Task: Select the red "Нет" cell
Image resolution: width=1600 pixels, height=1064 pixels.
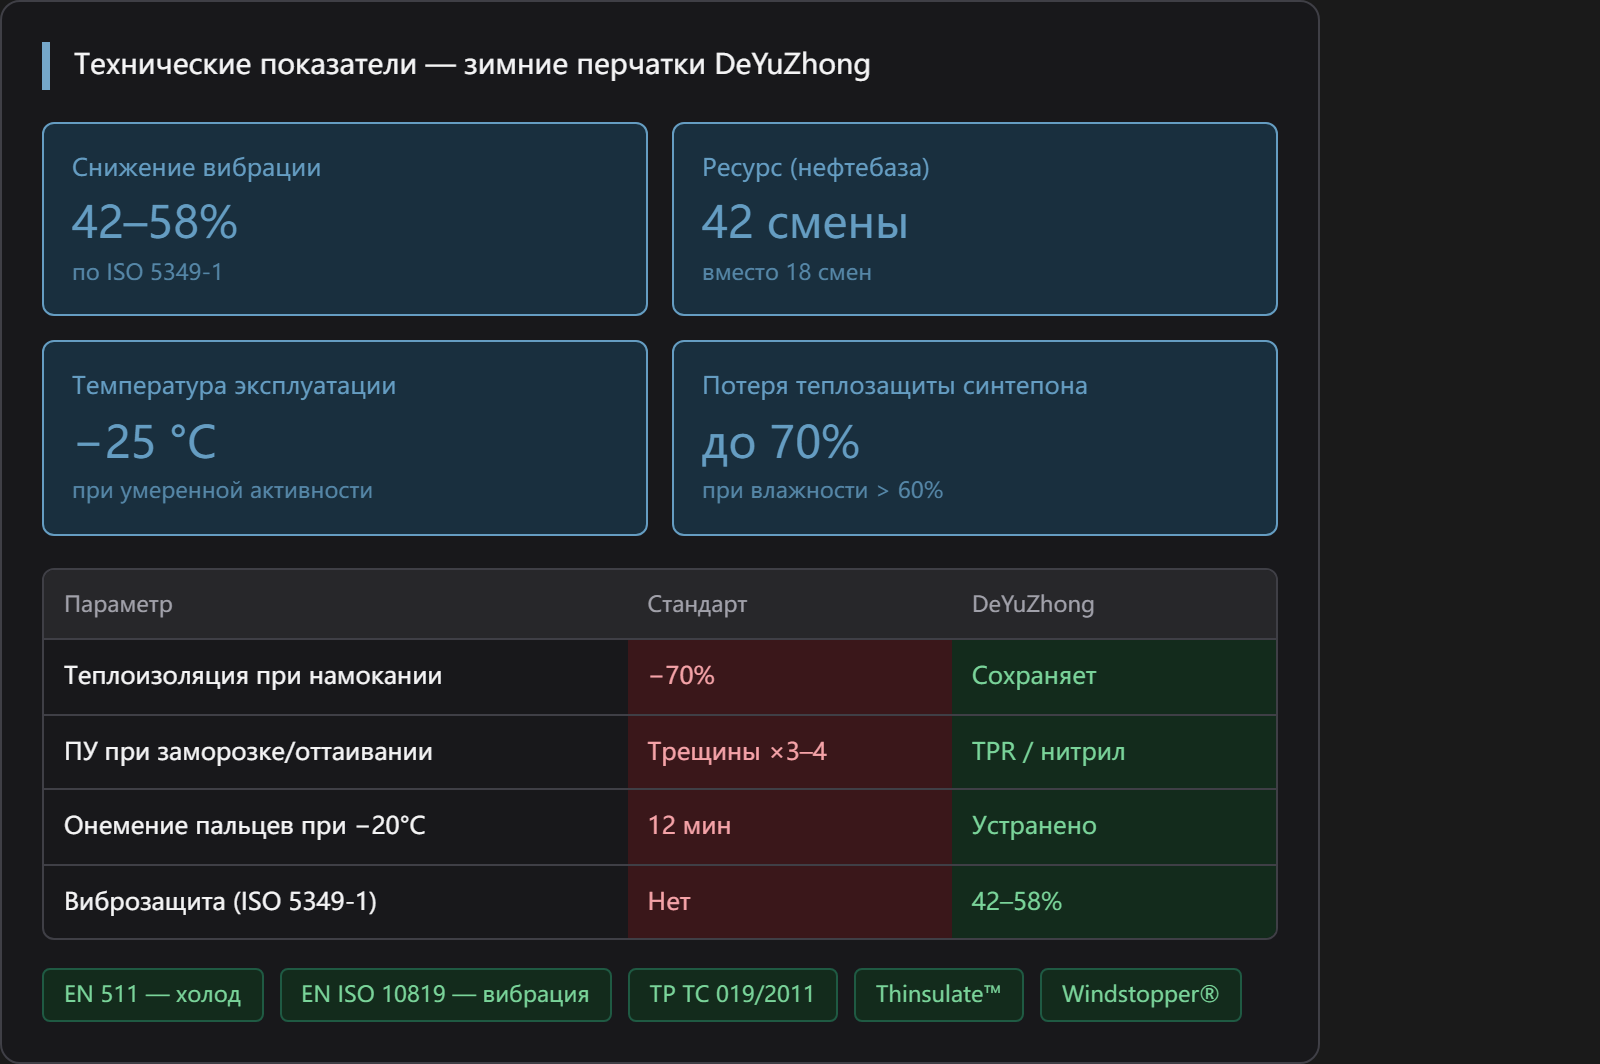Action: (x=790, y=902)
